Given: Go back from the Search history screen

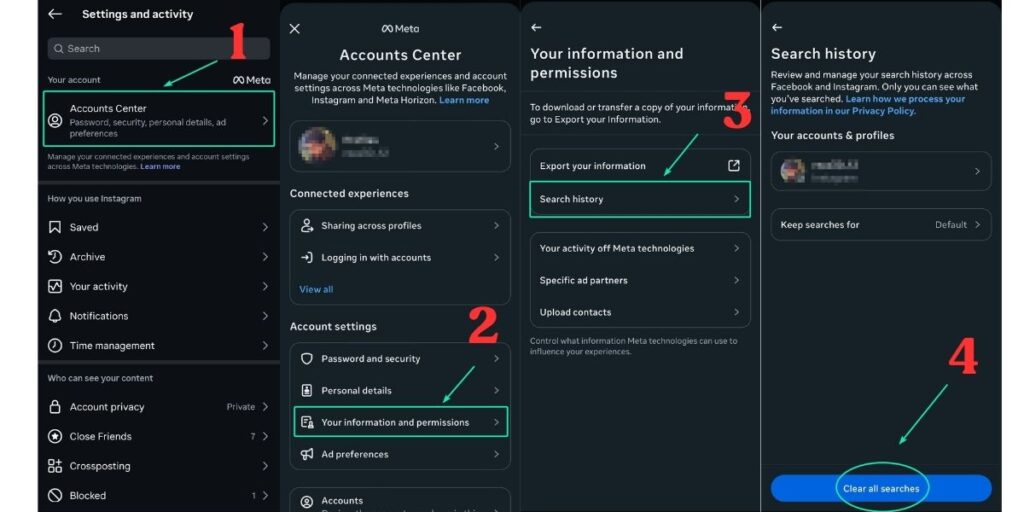Looking at the screenshot, I should tap(777, 28).
